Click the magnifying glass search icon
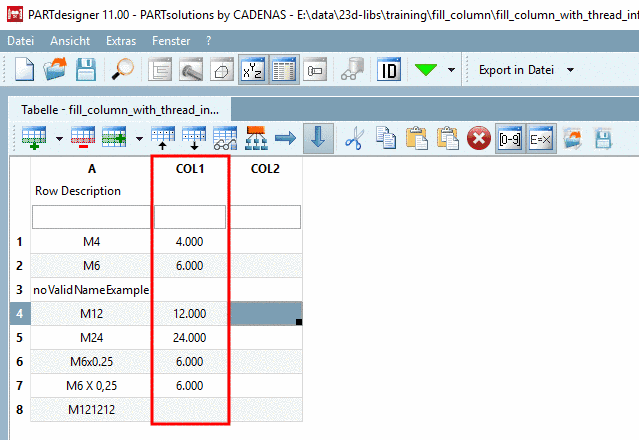This screenshot has width=639, height=440. 123,70
